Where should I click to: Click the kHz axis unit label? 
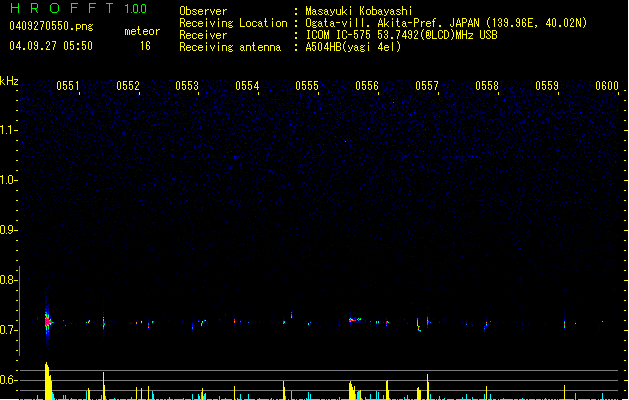point(9,81)
